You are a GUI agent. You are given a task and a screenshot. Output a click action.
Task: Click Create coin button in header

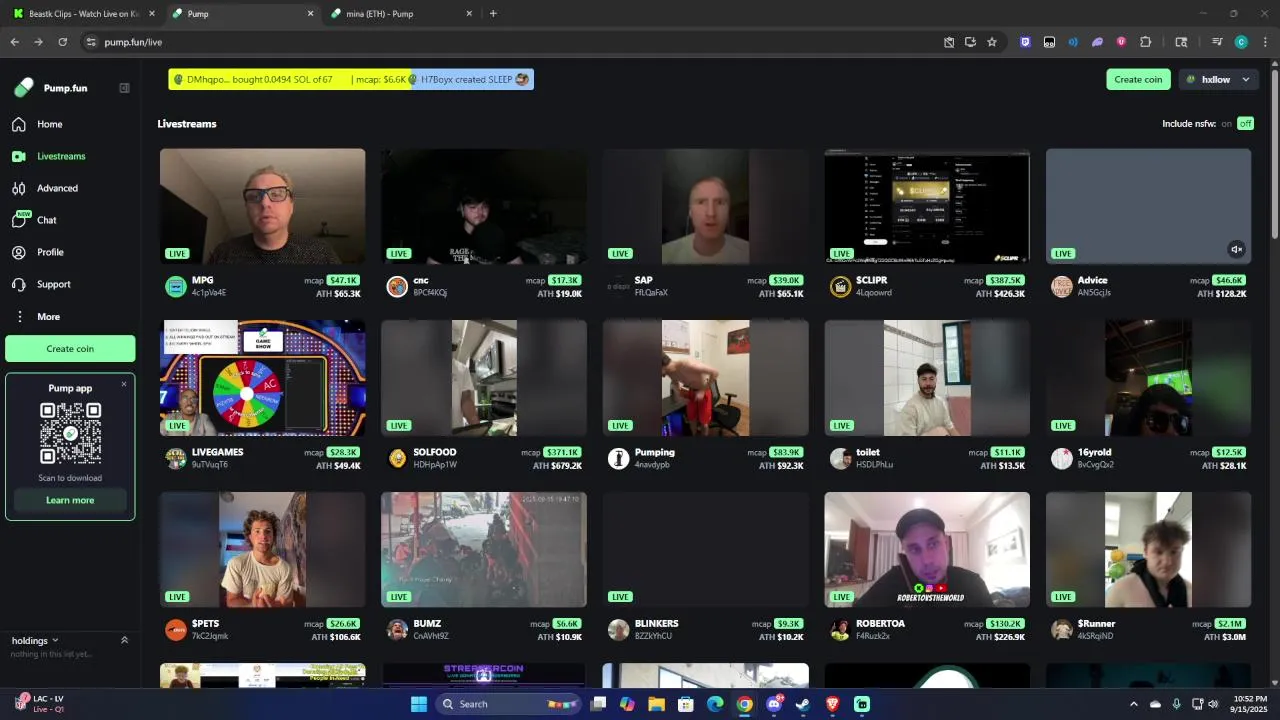tap(1138, 79)
